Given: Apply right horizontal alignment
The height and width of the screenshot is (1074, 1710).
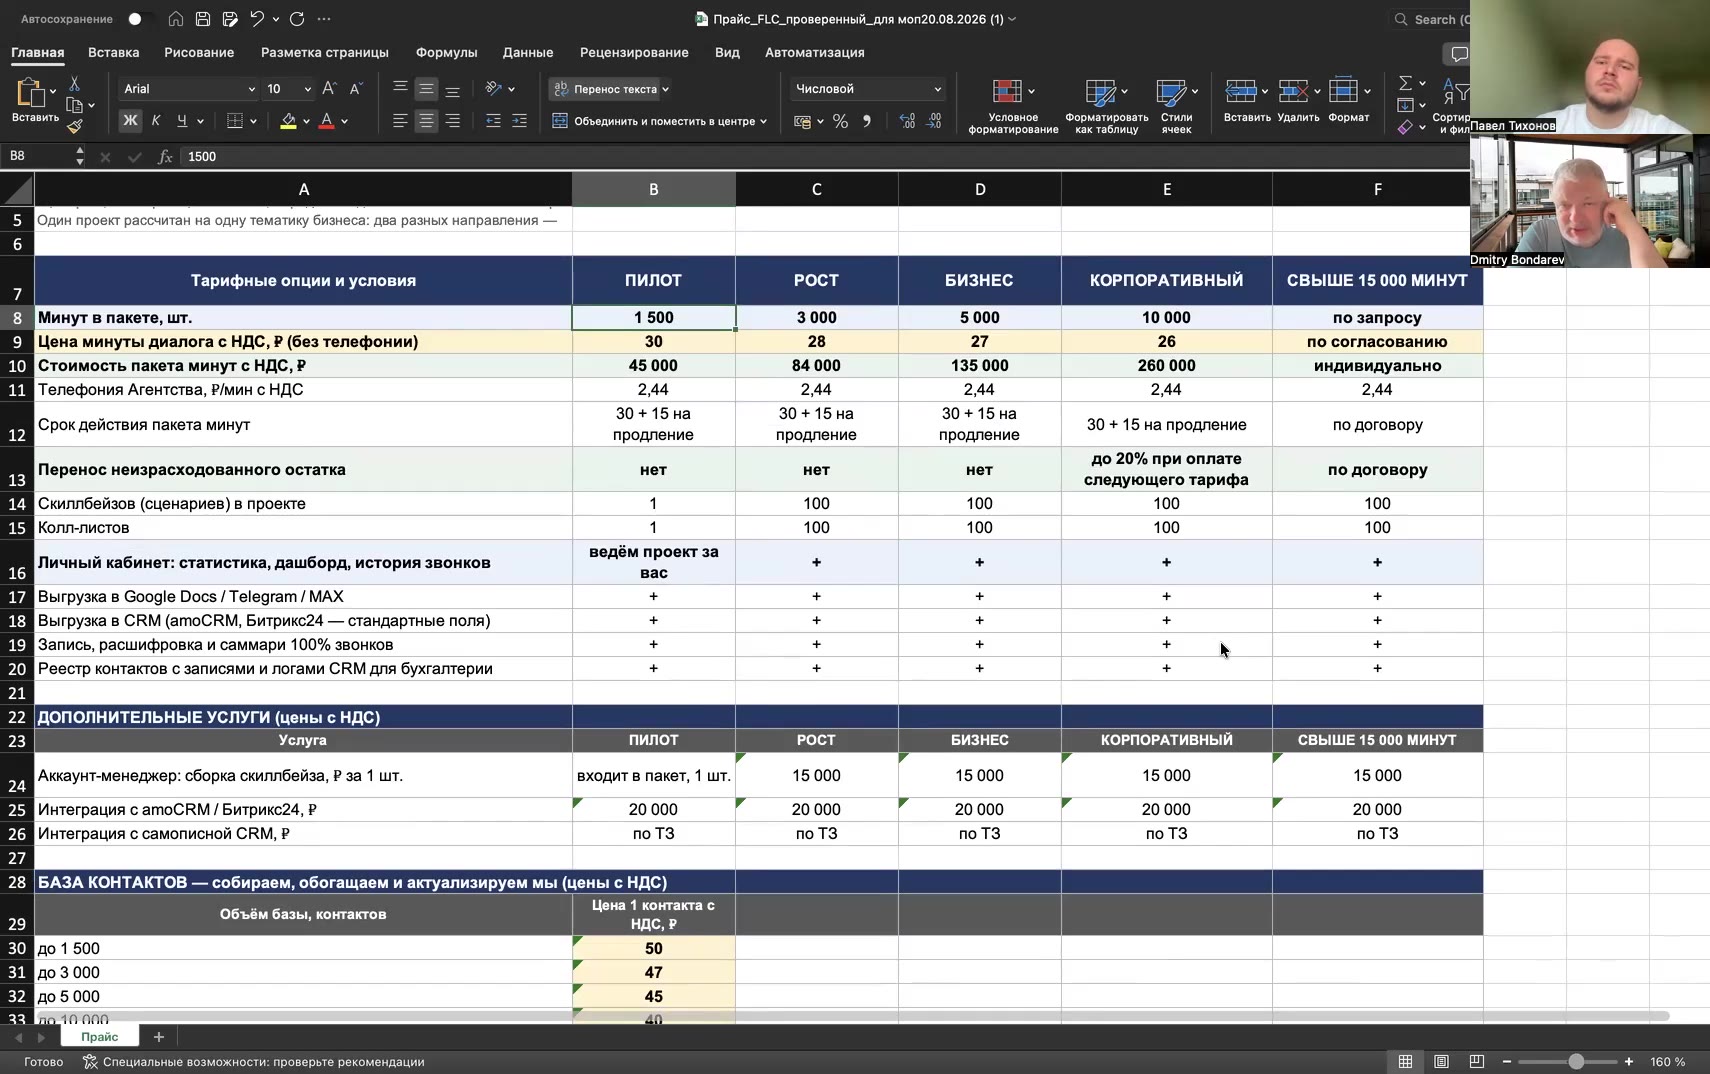Looking at the screenshot, I should coord(452,121).
